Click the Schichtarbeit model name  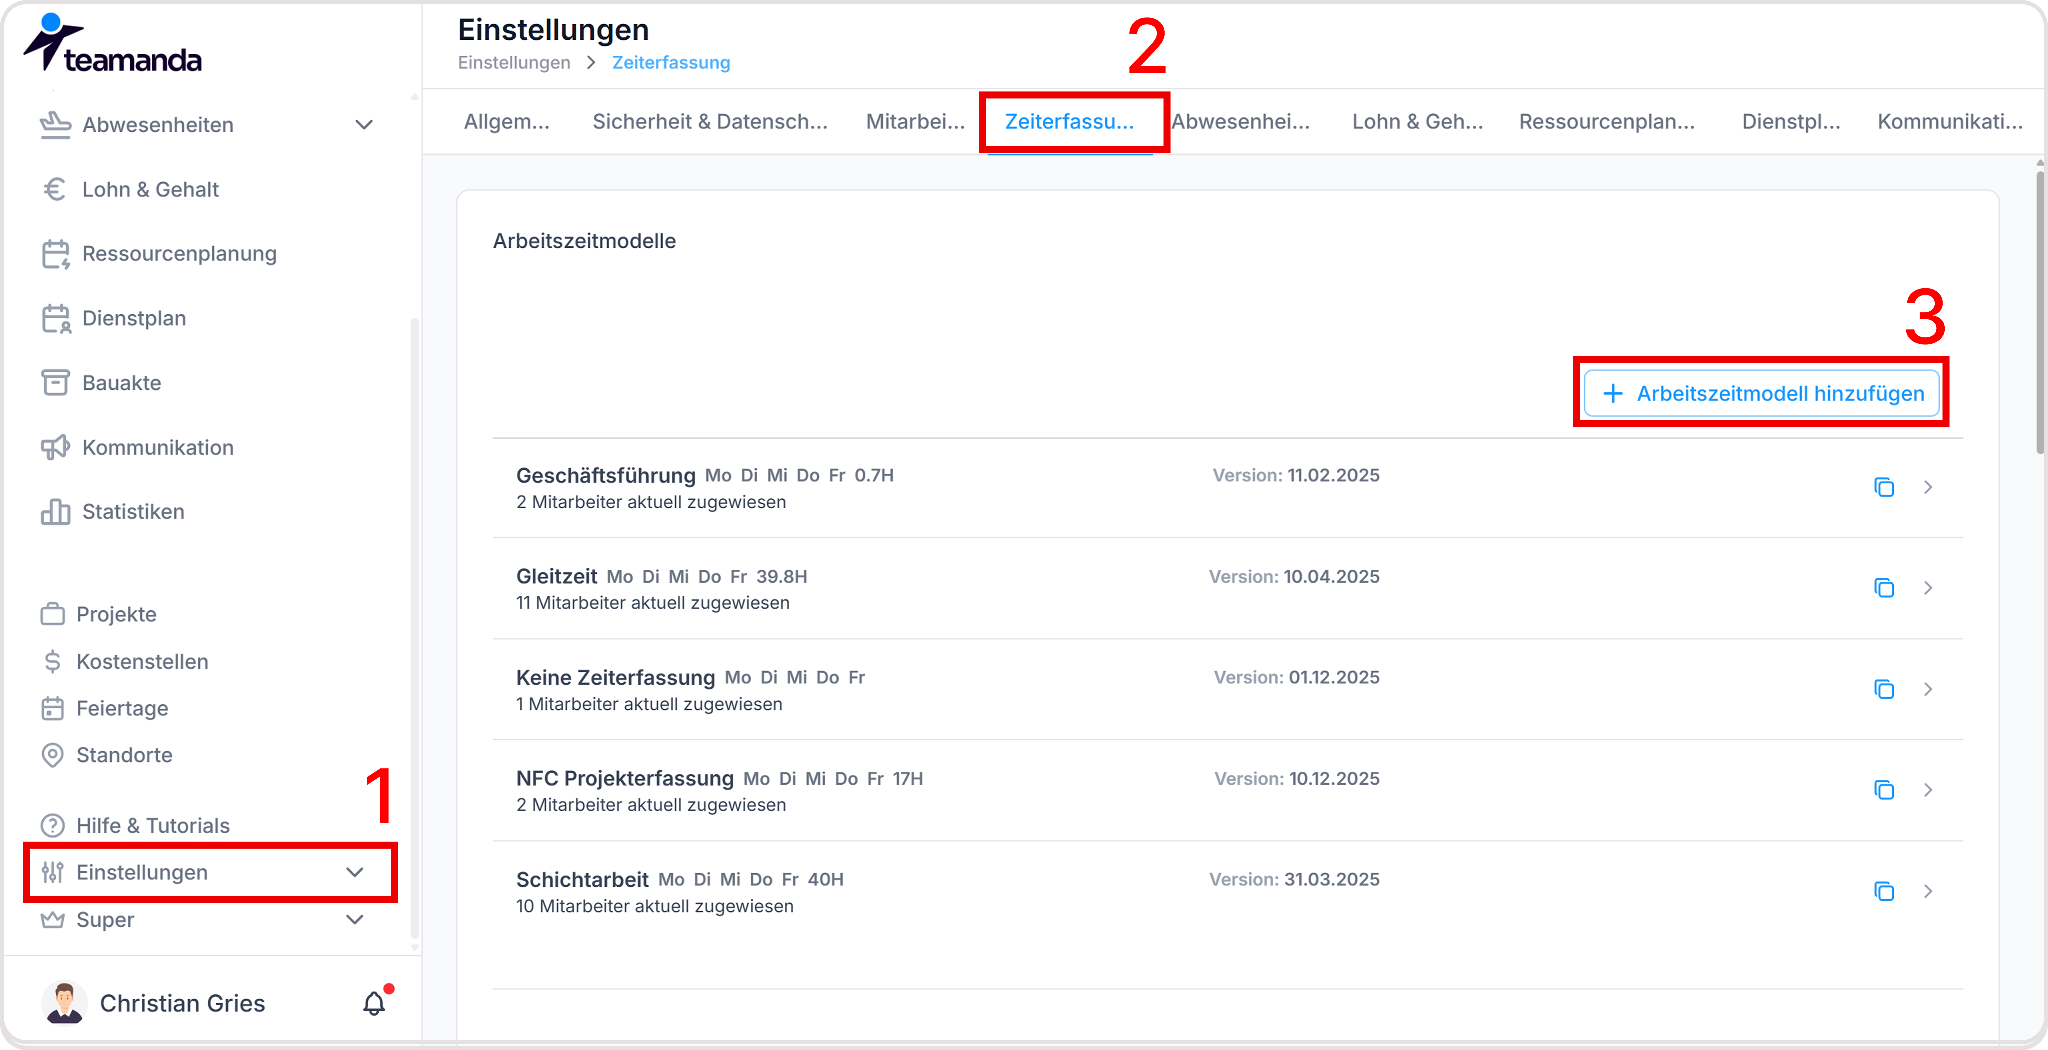click(x=582, y=880)
